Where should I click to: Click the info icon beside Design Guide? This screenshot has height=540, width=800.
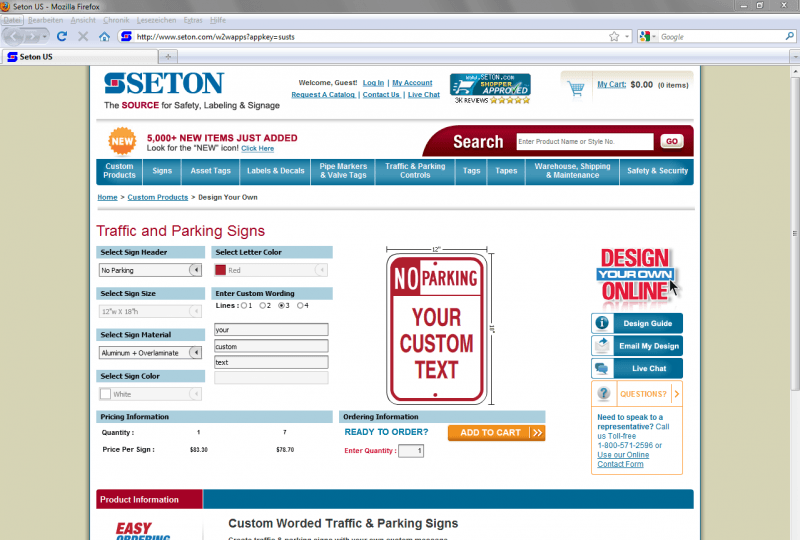pyautogui.click(x=602, y=323)
